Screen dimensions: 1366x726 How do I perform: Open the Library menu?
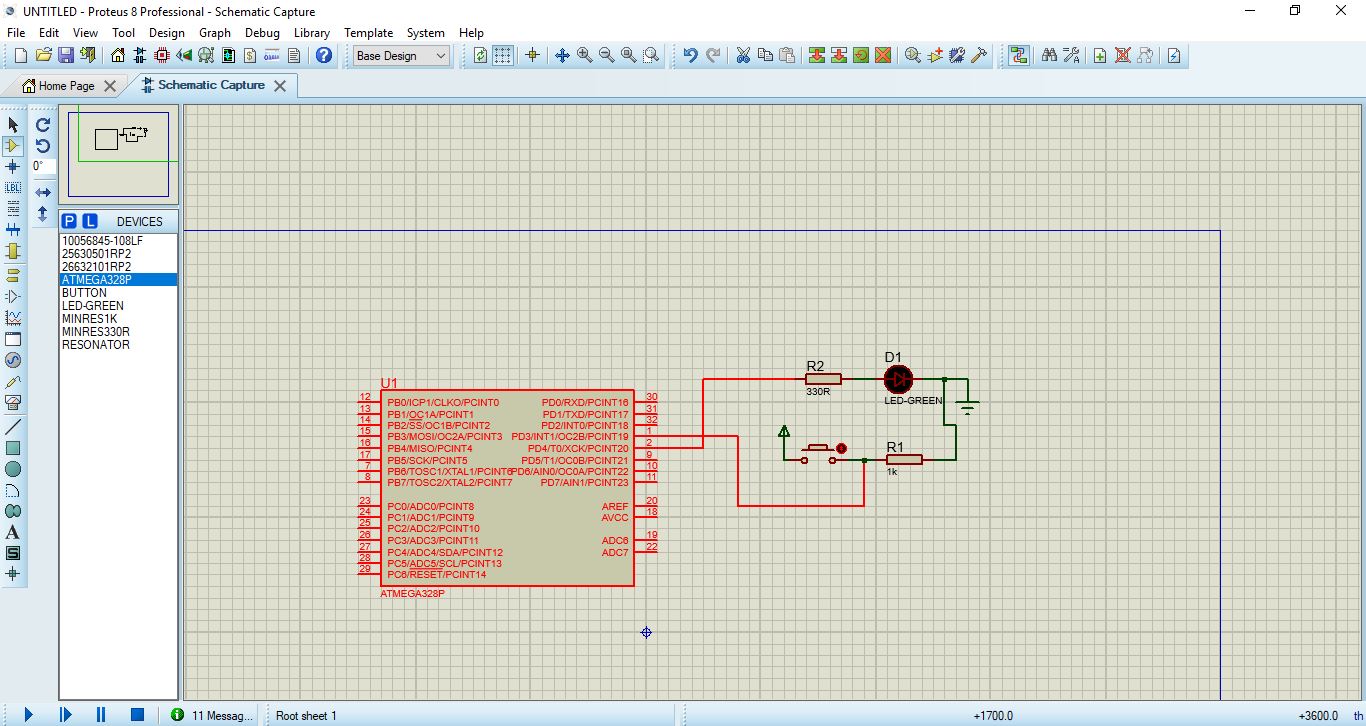(x=311, y=33)
